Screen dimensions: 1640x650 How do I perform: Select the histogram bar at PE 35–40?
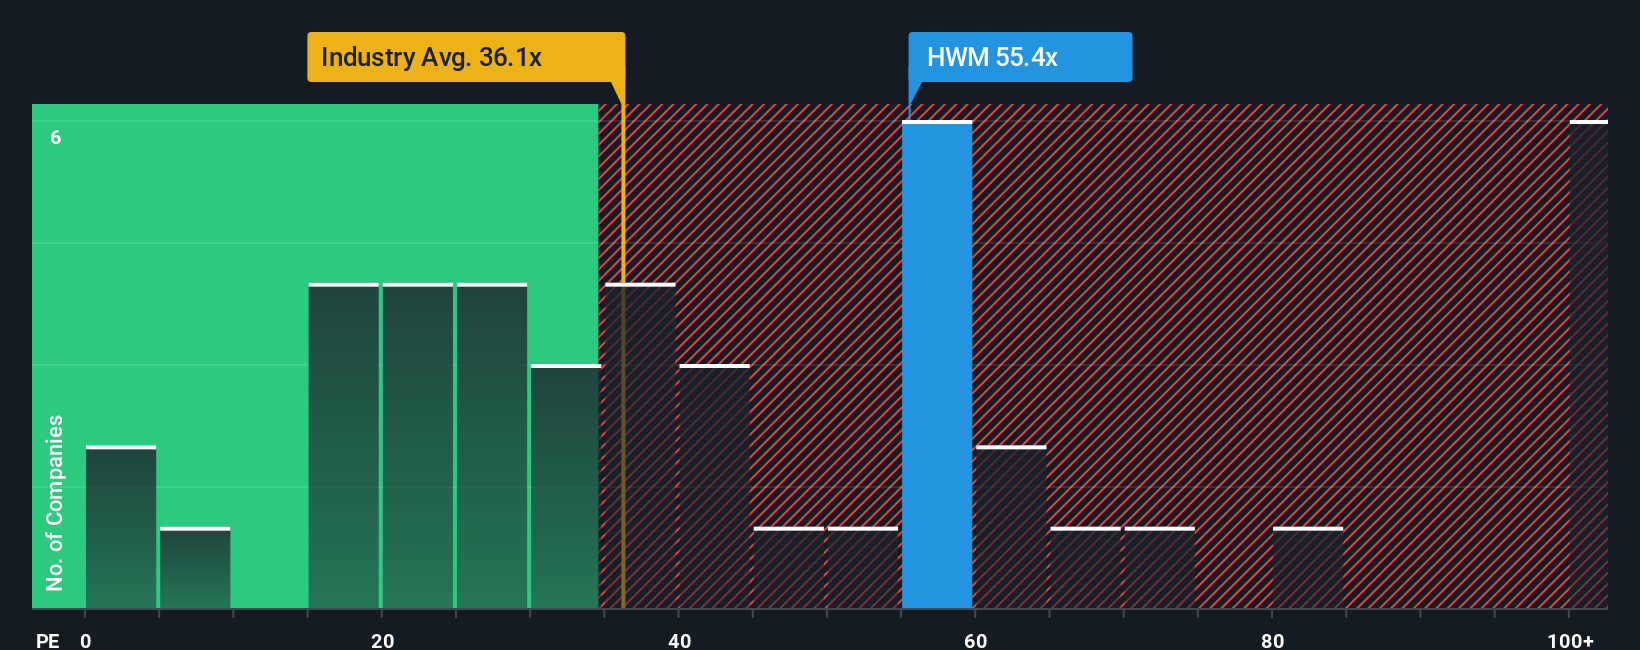(x=640, y=446)
